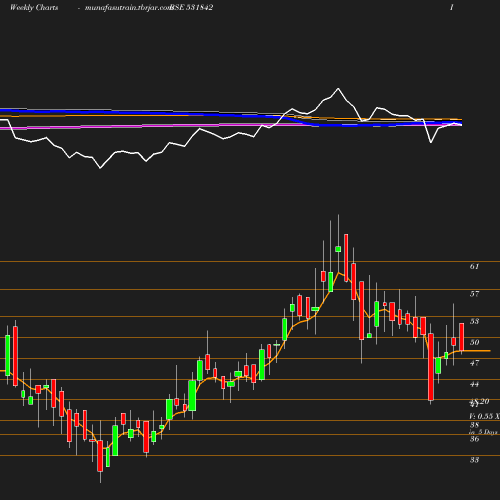Click the price axis label "50"
This screenshot has height=500, width=500.
[474, 342]
